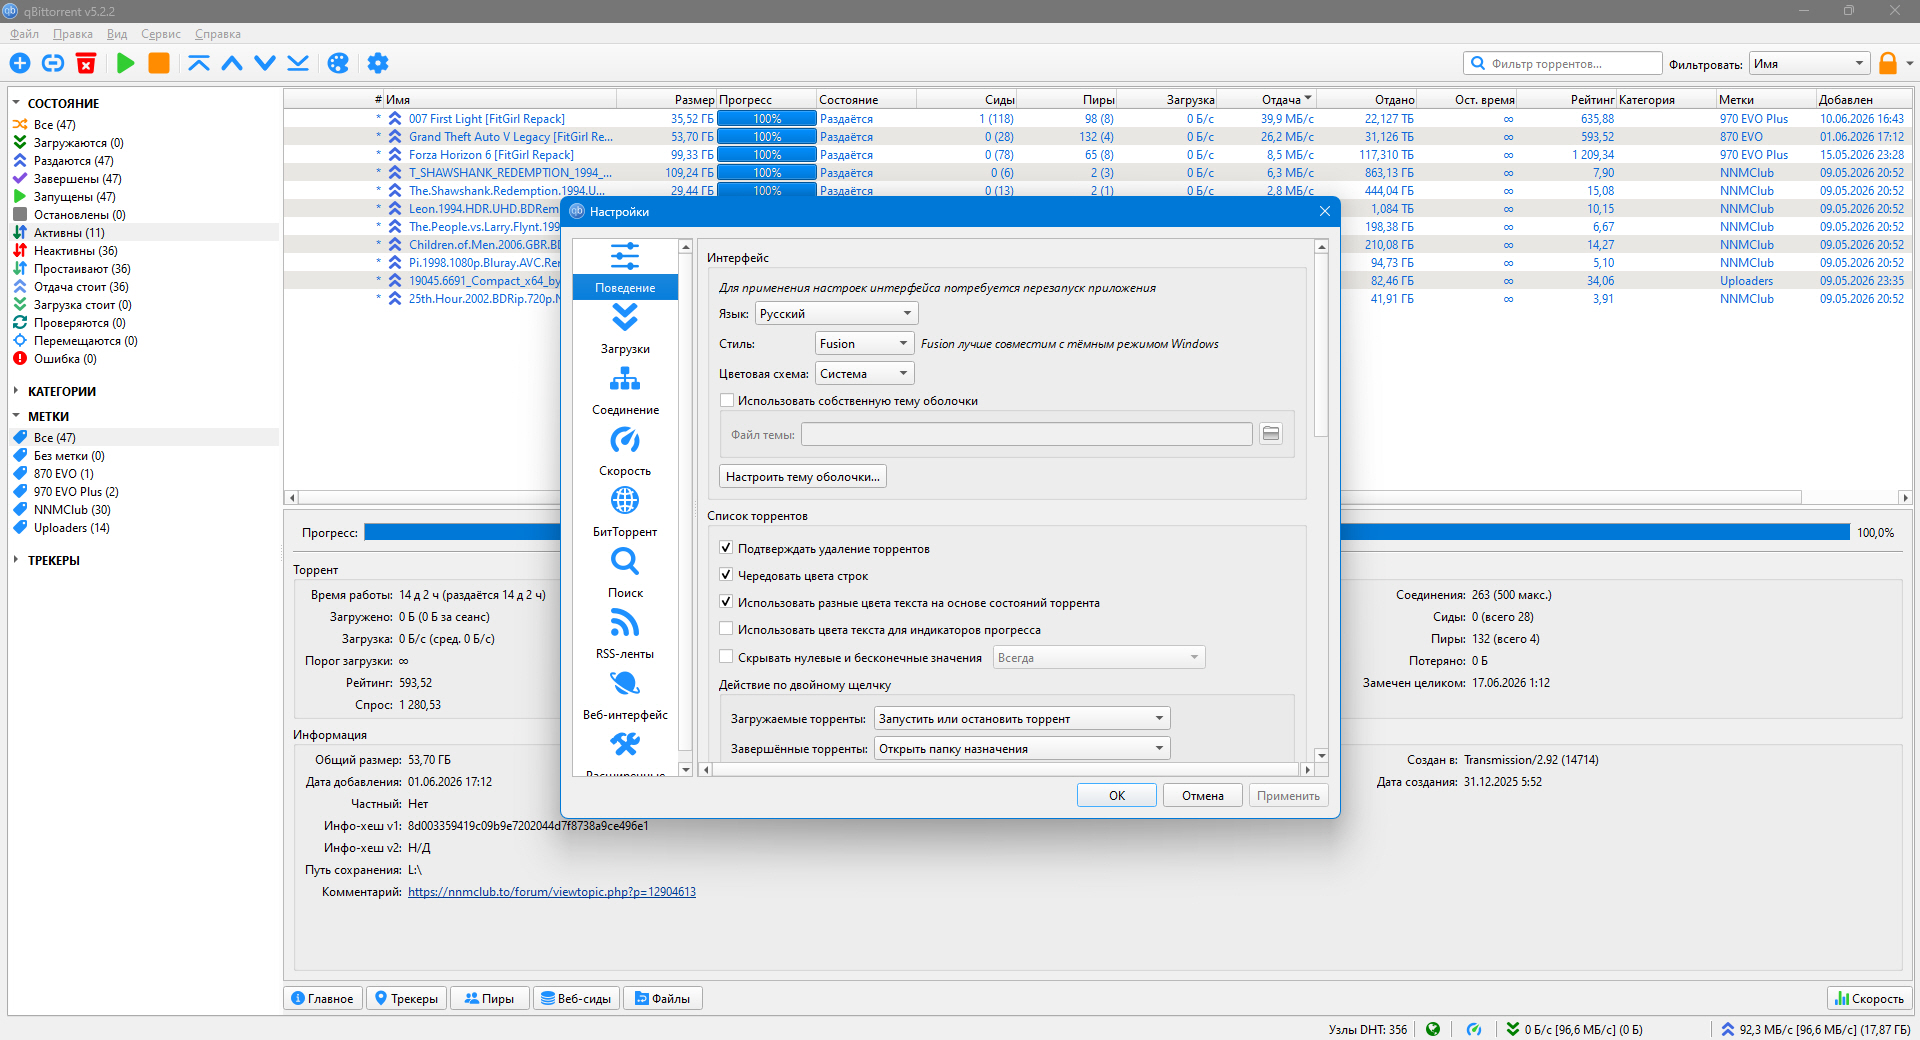
Task: Open the RSS-ленты settings section
Action: pos(625,635)
